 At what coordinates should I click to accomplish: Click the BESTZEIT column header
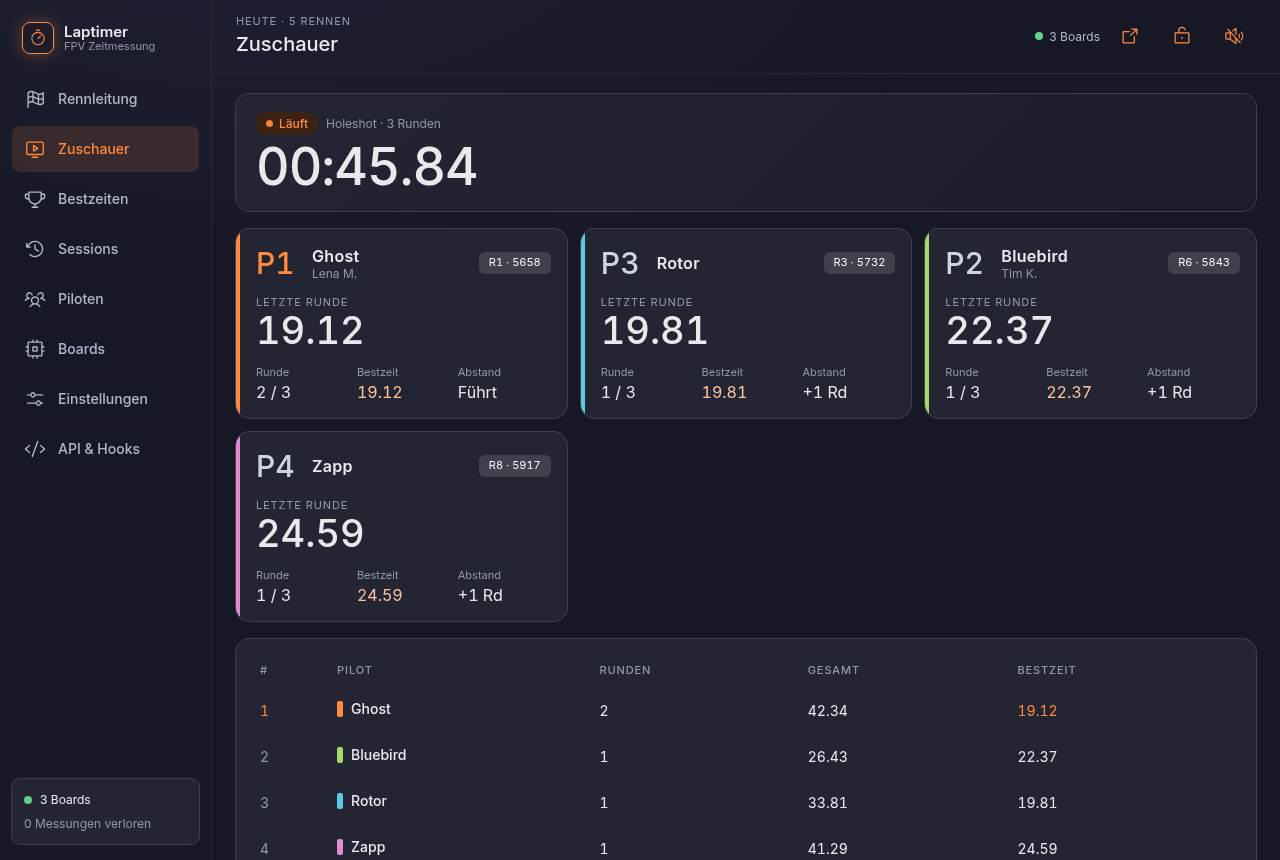[1047, 670]
